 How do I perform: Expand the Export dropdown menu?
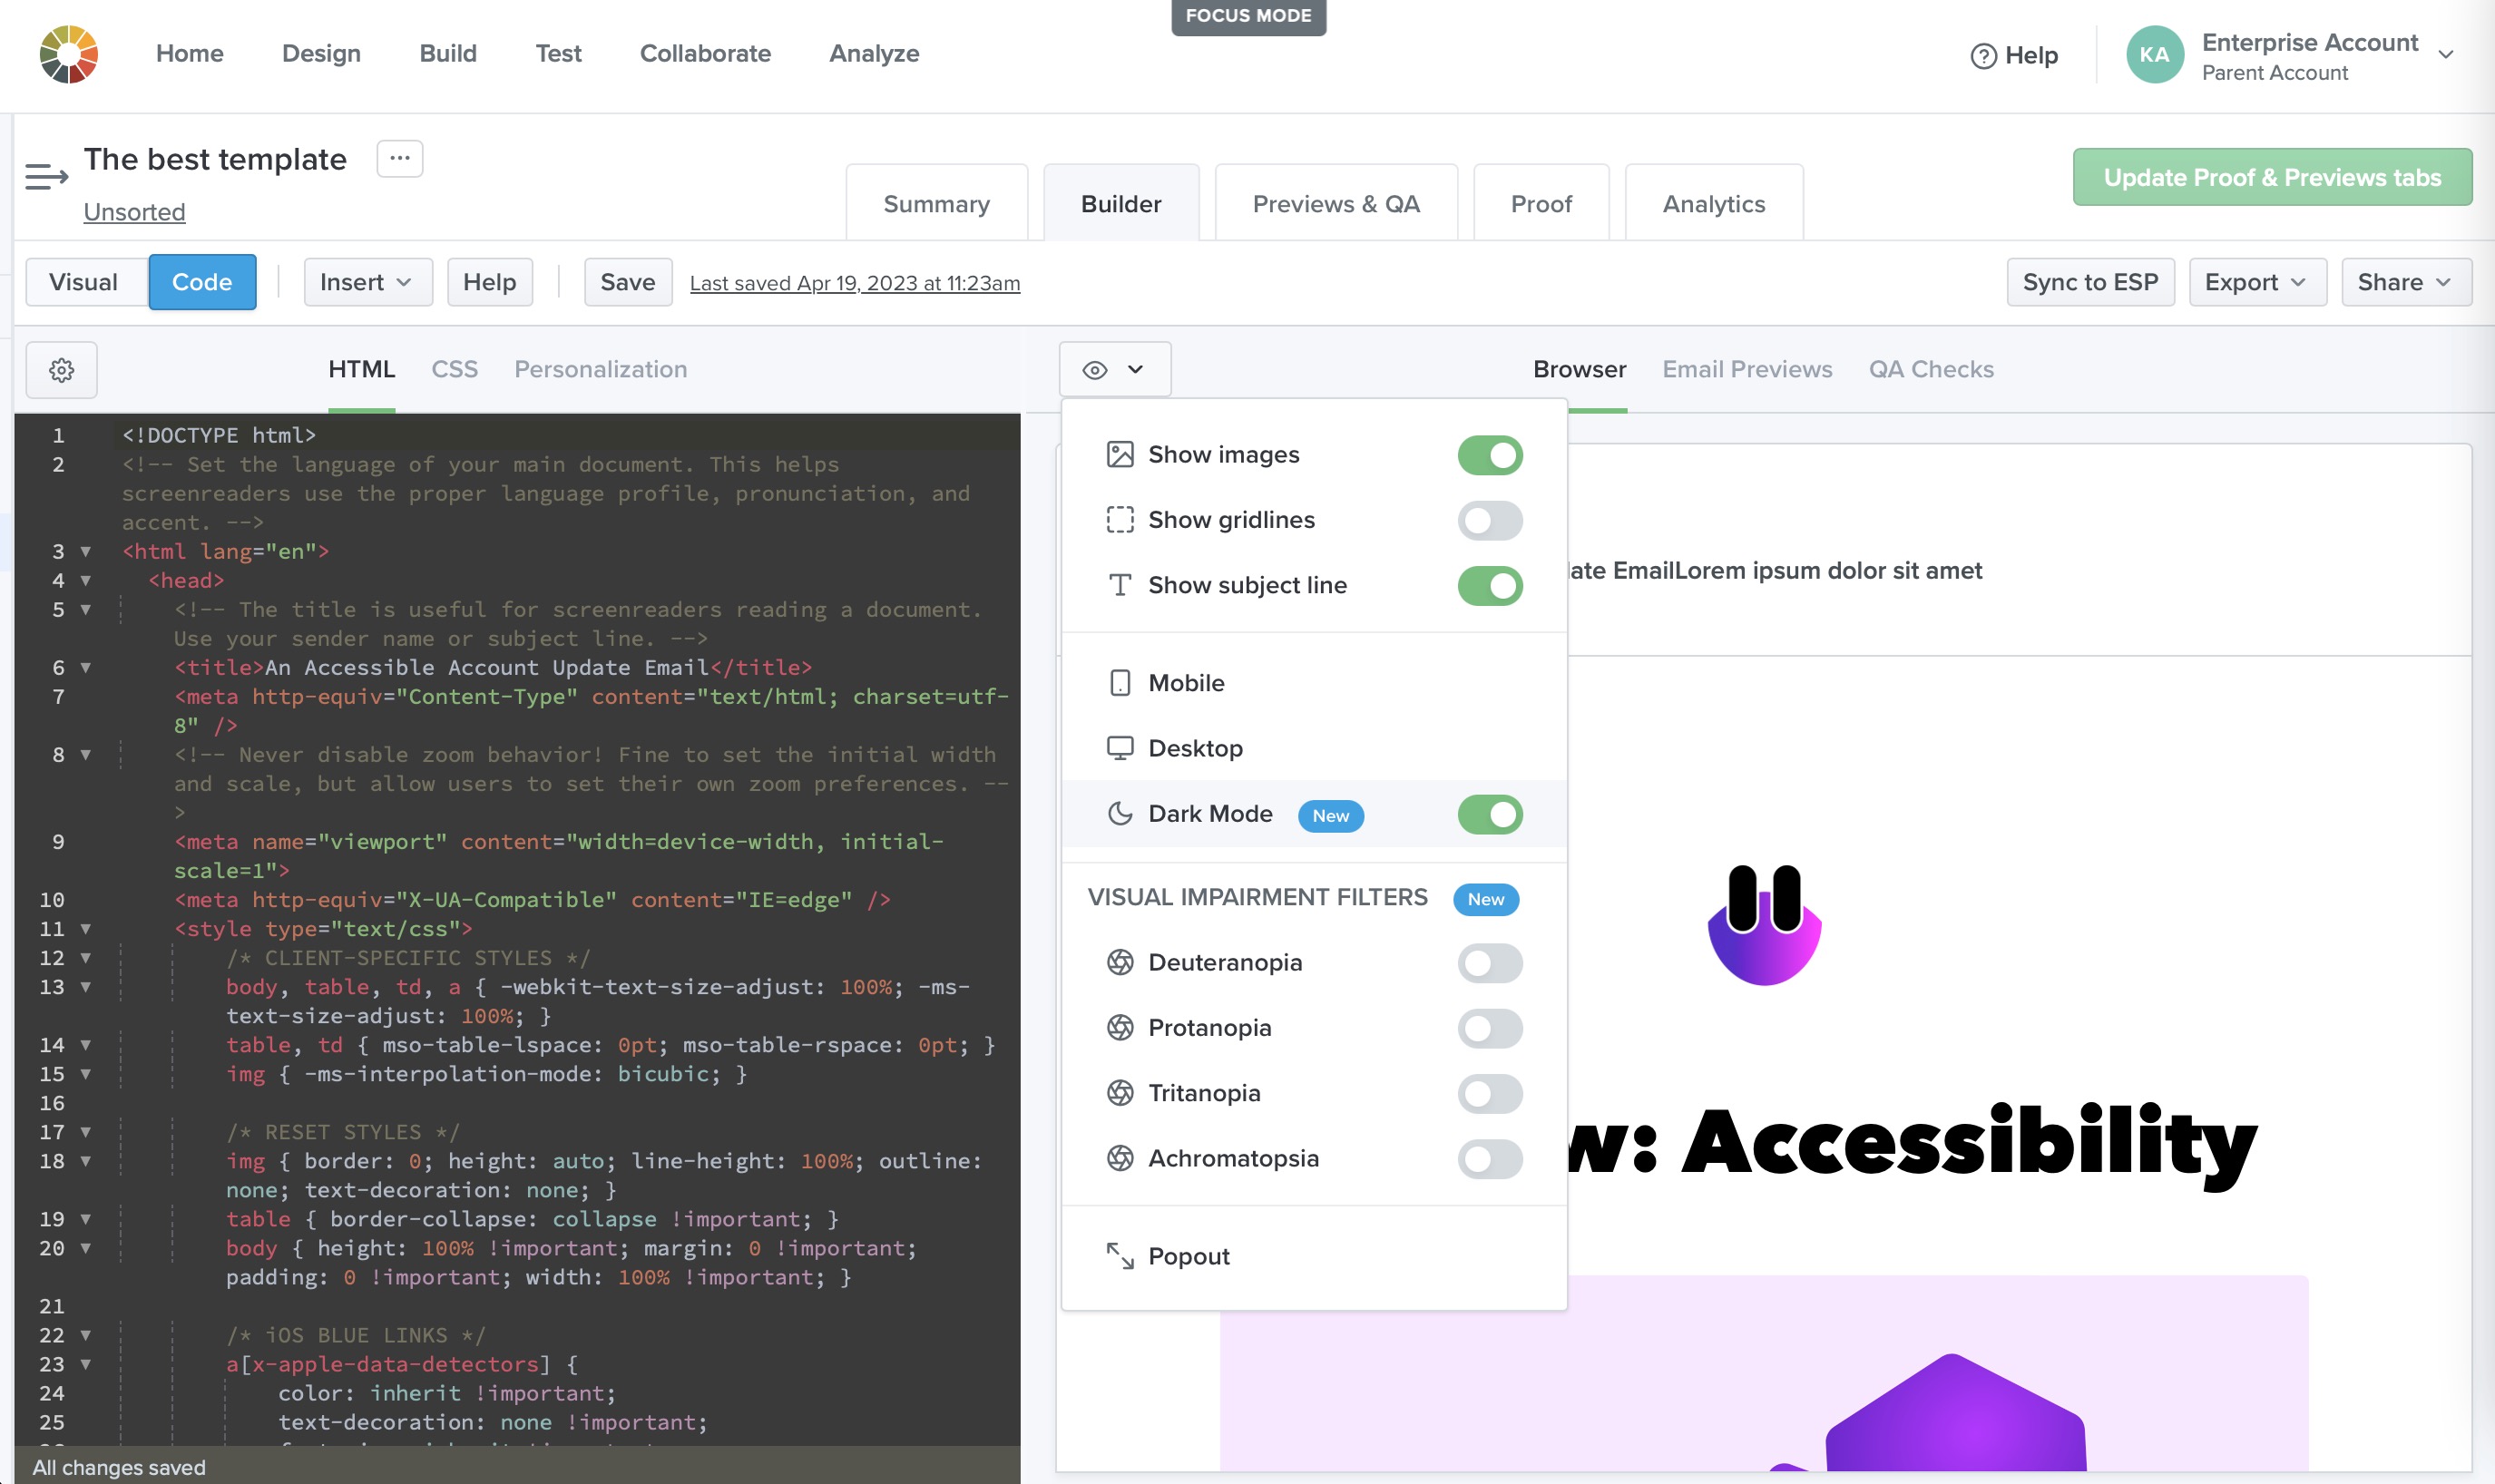[2256, 282]
